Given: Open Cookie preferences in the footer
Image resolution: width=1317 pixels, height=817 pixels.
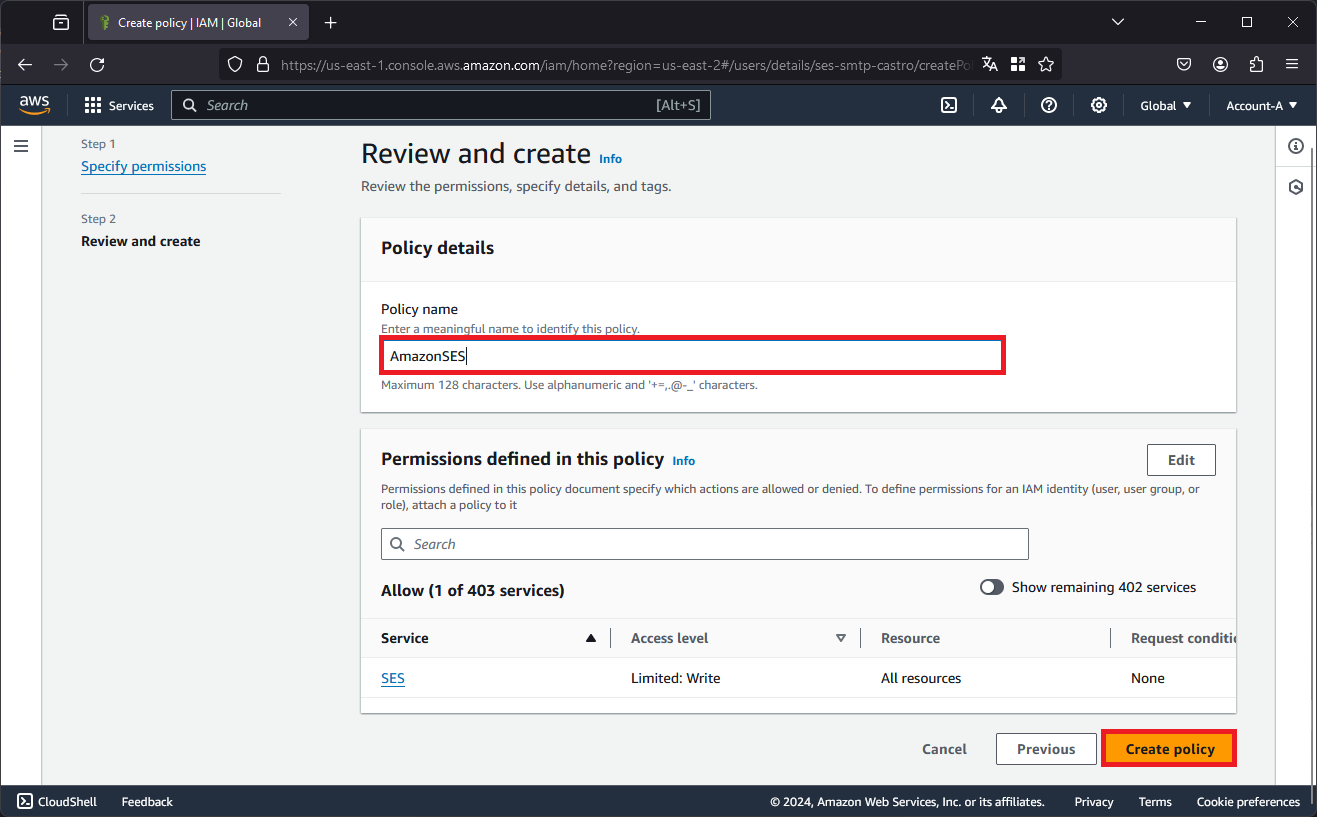Looking at the screenshot, I should [1248, 801].
